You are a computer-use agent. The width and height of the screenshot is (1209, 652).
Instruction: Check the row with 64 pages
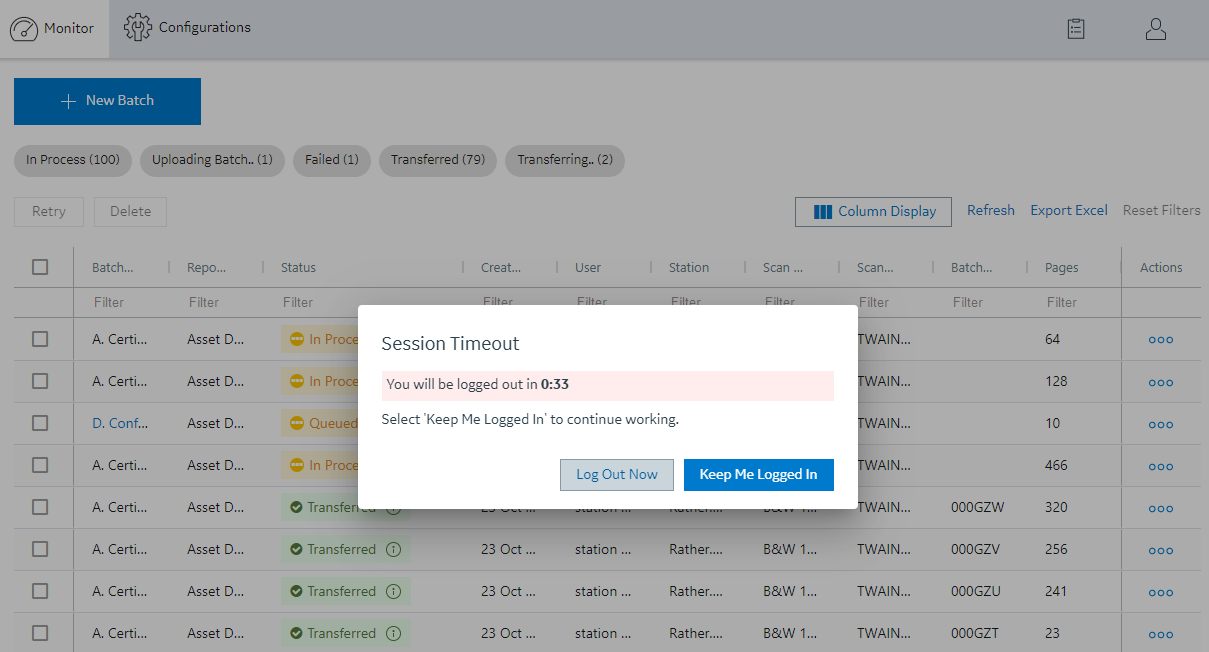[40, 339]
